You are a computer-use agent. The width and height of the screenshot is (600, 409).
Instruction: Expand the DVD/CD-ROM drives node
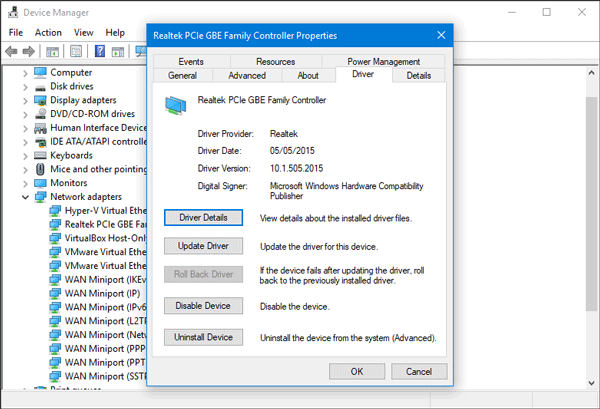point(25,115)
